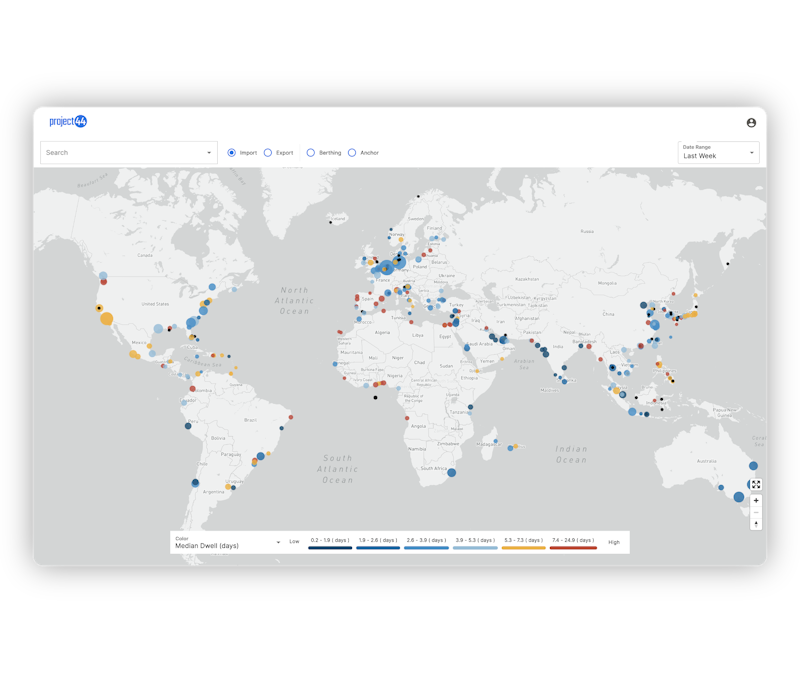Click the fullscreen map icon
Image resolution: width=800 pixels, height=673 pixels.
(x=756, y=485)
